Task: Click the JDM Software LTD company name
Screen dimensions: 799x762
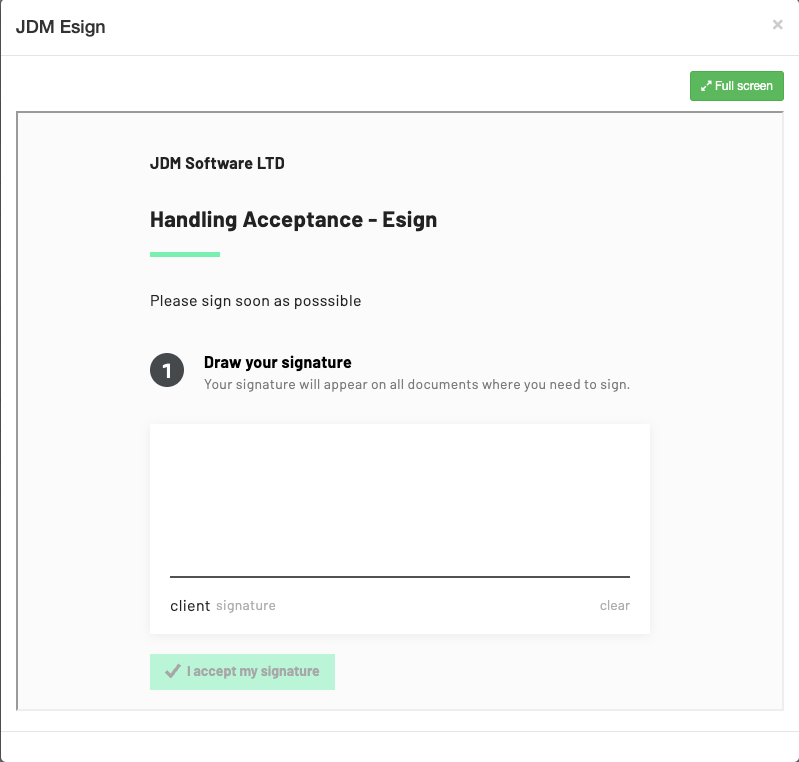Action: coord(217,163)
